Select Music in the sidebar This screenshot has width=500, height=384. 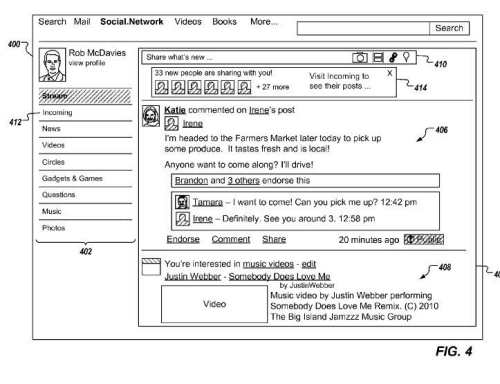tap(85, 211)
